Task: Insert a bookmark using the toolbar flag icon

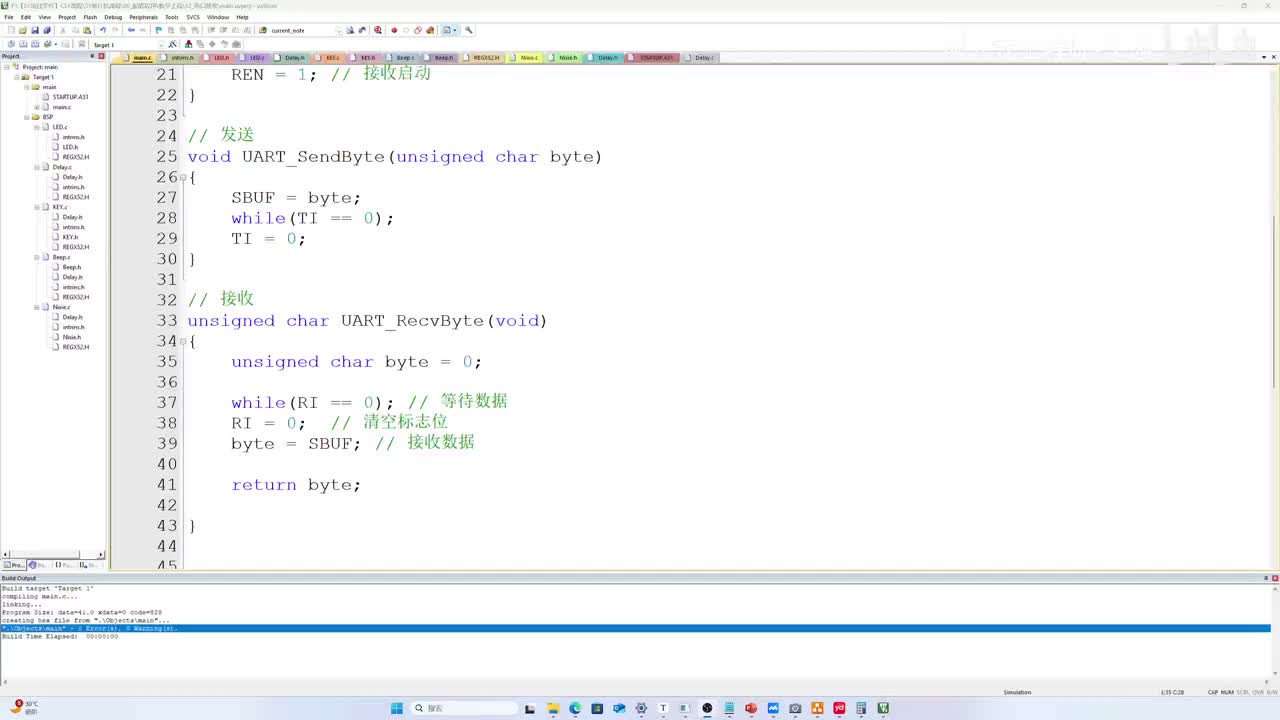Action: pos(158,30)
